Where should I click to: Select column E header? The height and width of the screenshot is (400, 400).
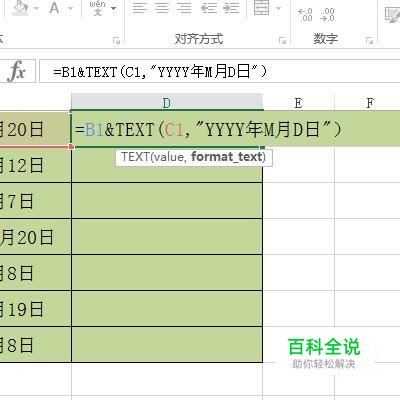pos(298,103)
